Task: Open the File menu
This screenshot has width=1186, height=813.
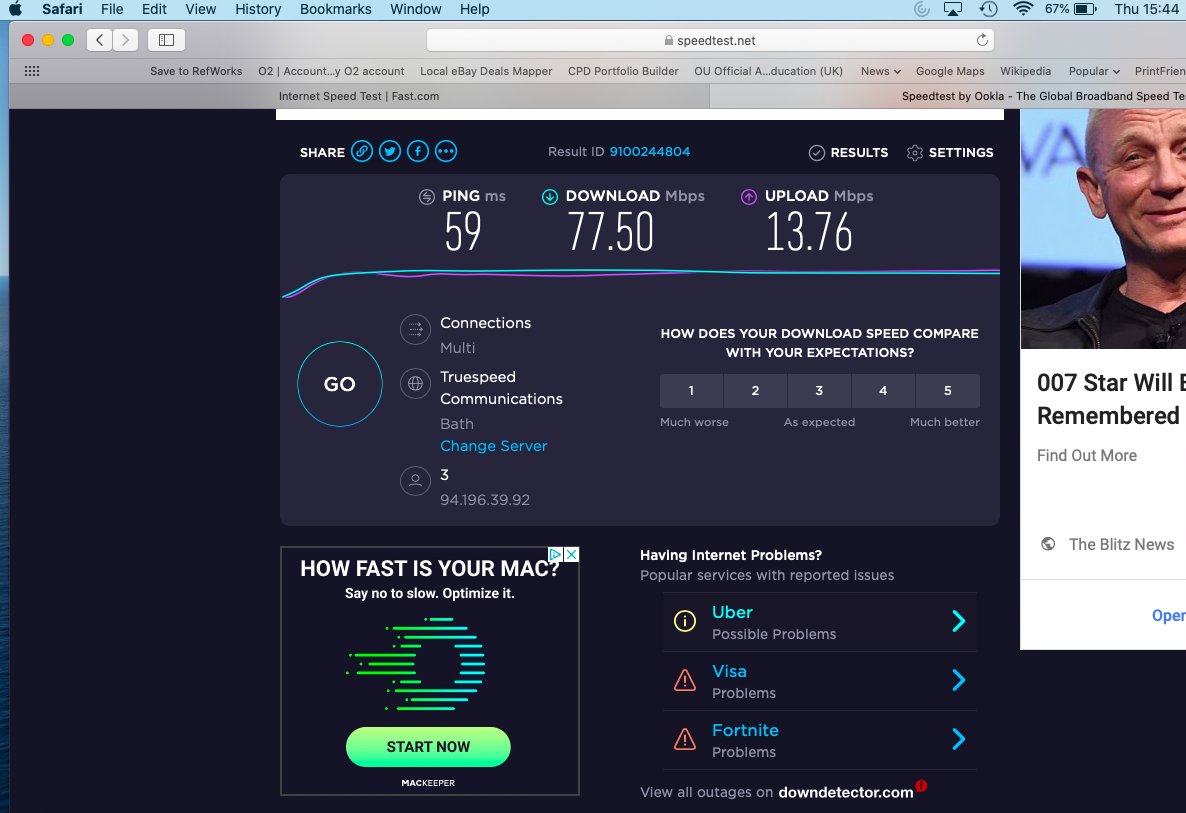Action: click(112, 9)
